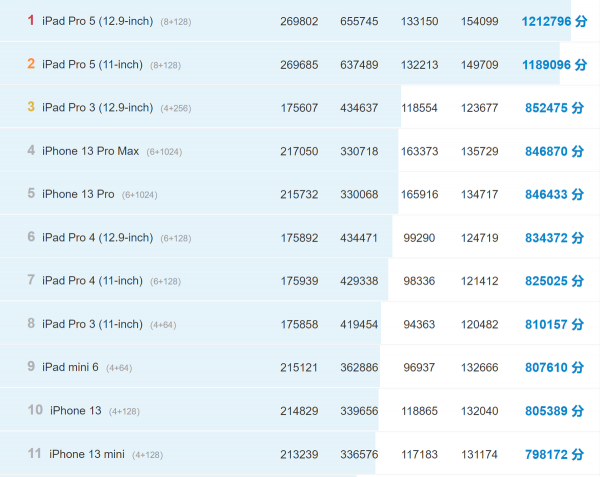This screenshot has height=477, width=600.
Task: Click the value 362886
Action: [359, 368]
